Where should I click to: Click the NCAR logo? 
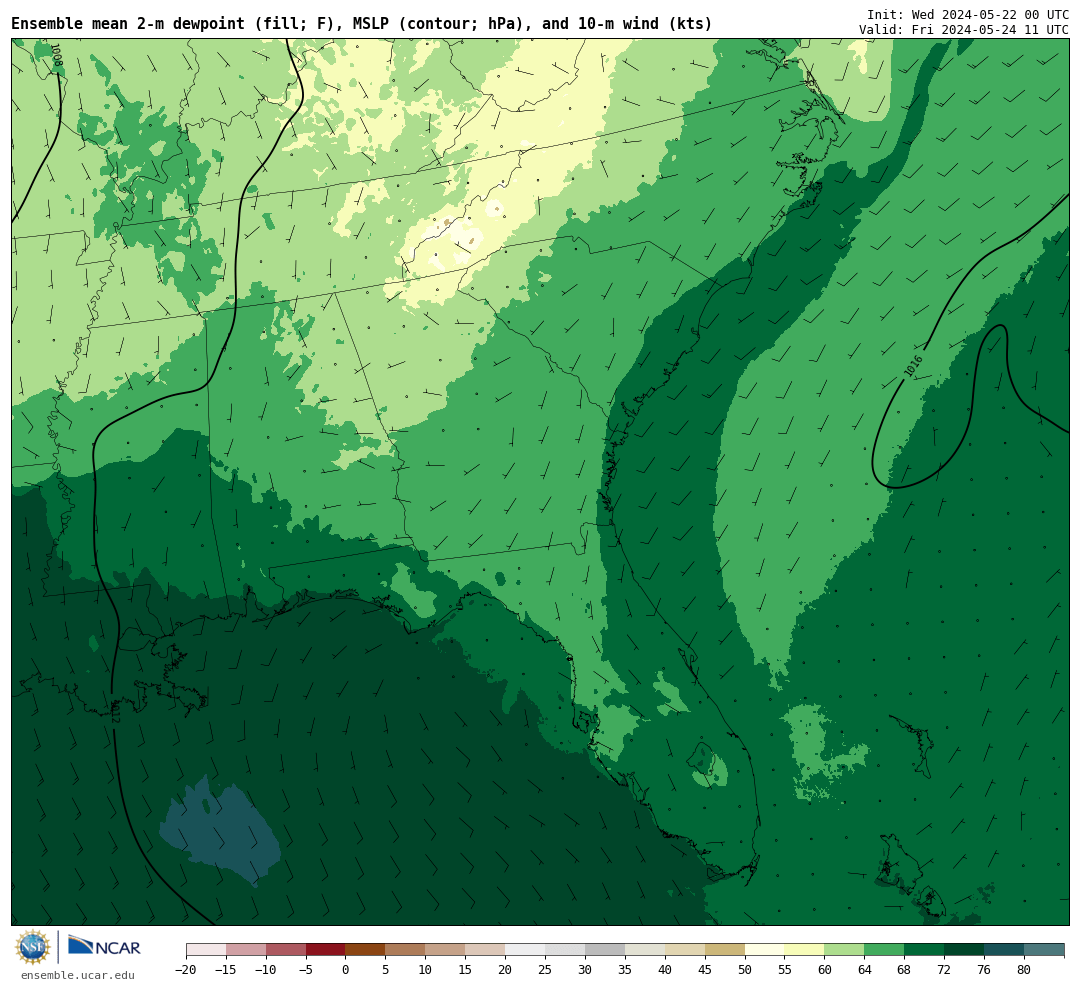[105, 946]
